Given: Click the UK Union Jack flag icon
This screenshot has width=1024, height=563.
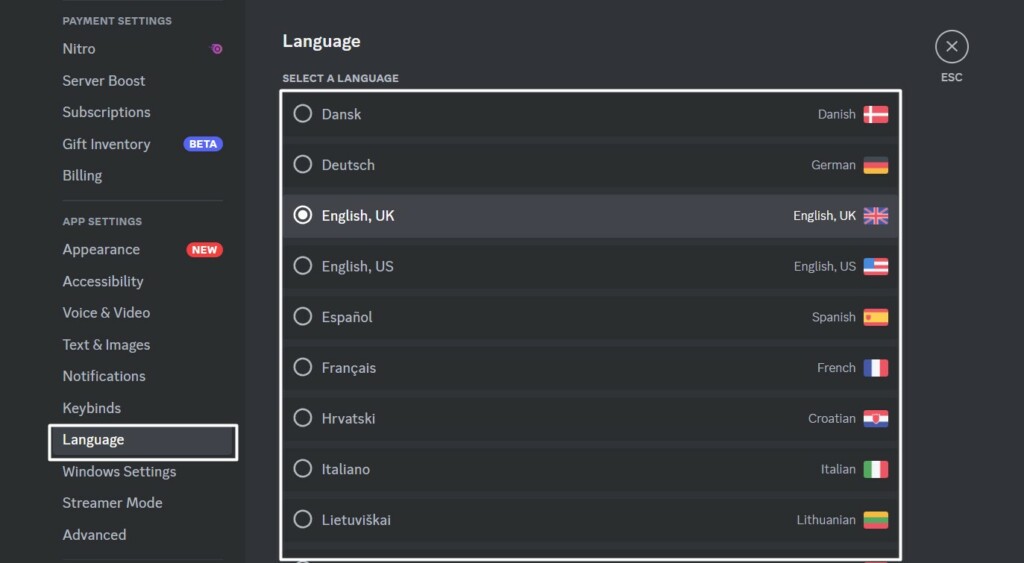Looking at the screenshot, I should click(875, 216).
